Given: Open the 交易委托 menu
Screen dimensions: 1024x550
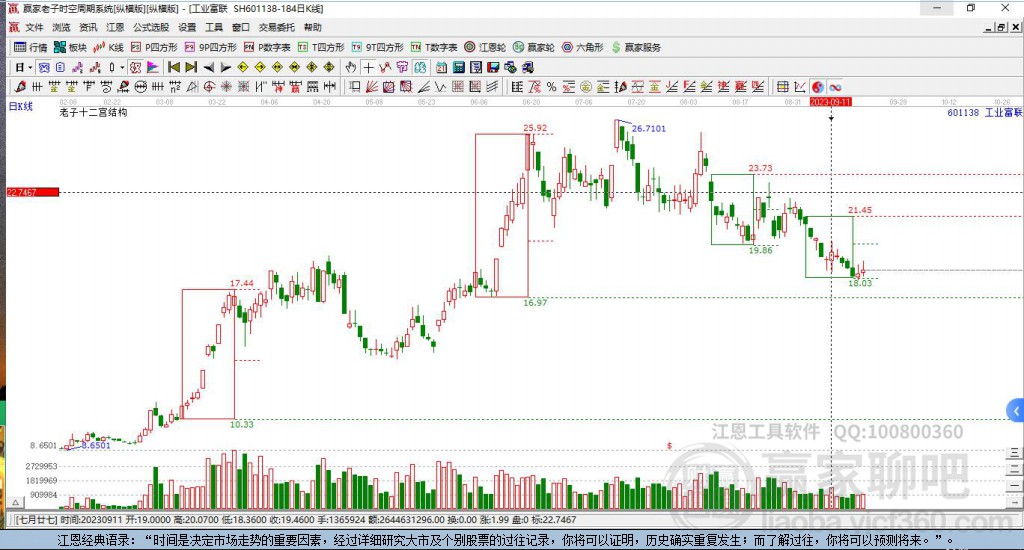Looking at the screenshot, I should 277,27.
